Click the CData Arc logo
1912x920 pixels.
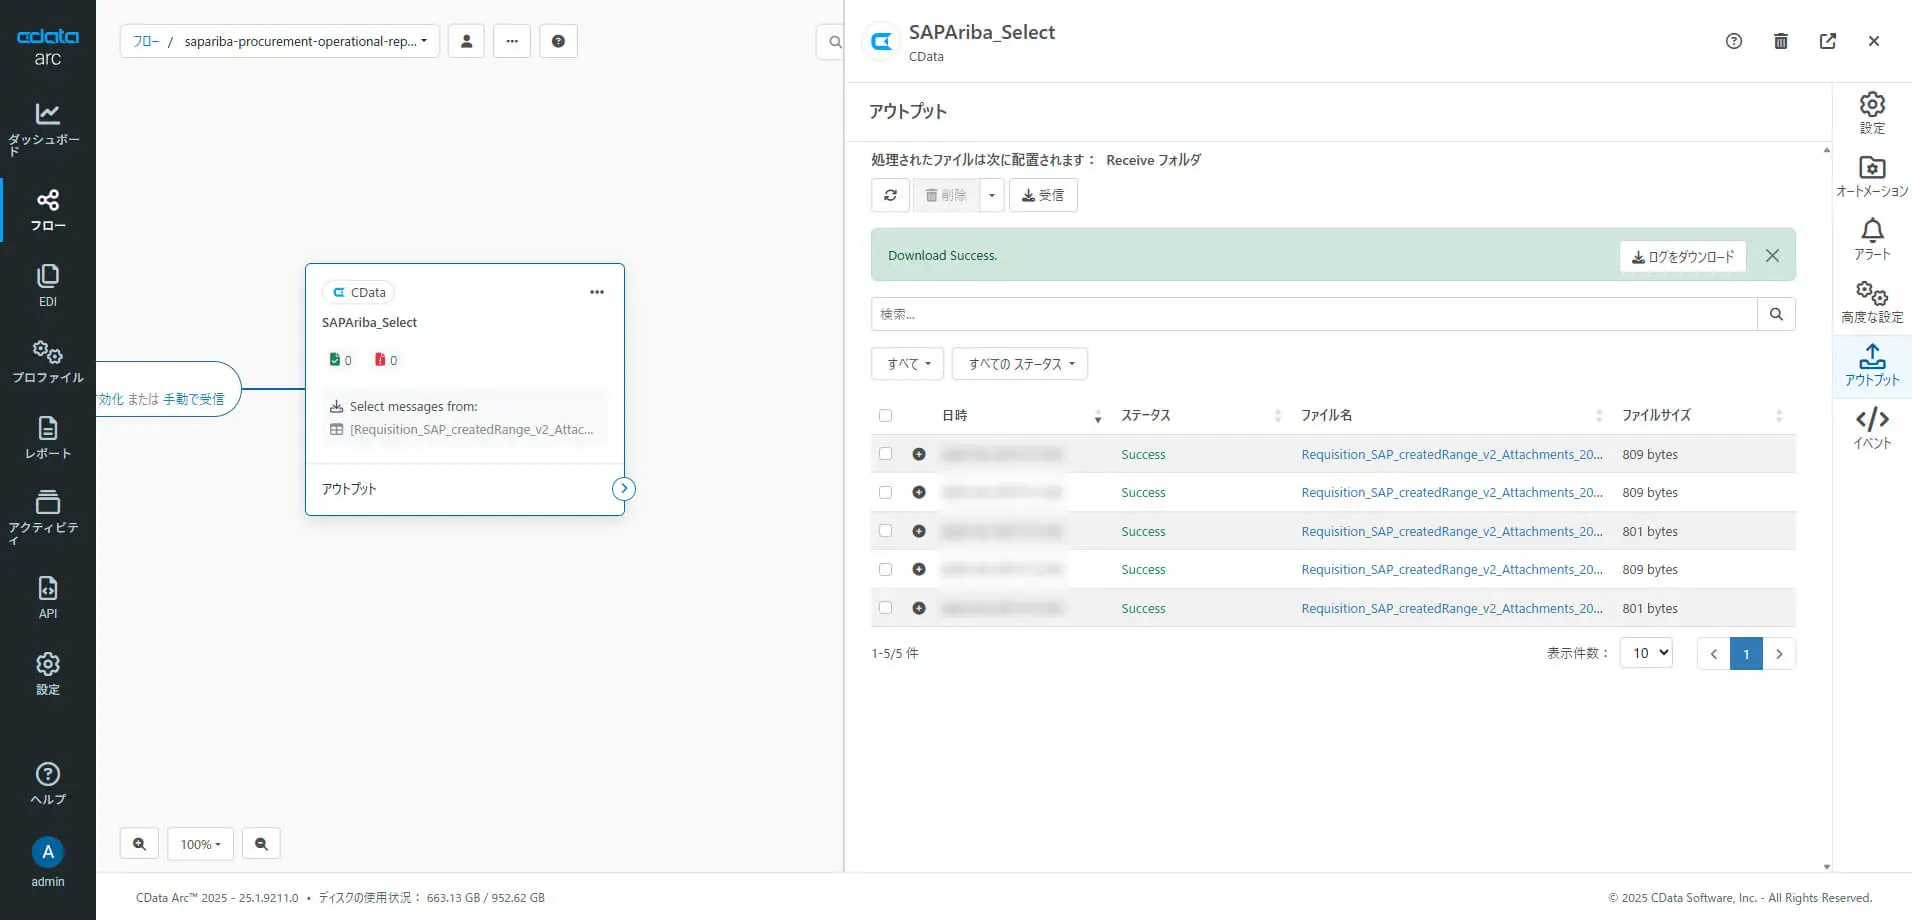[x=47, y=47]
